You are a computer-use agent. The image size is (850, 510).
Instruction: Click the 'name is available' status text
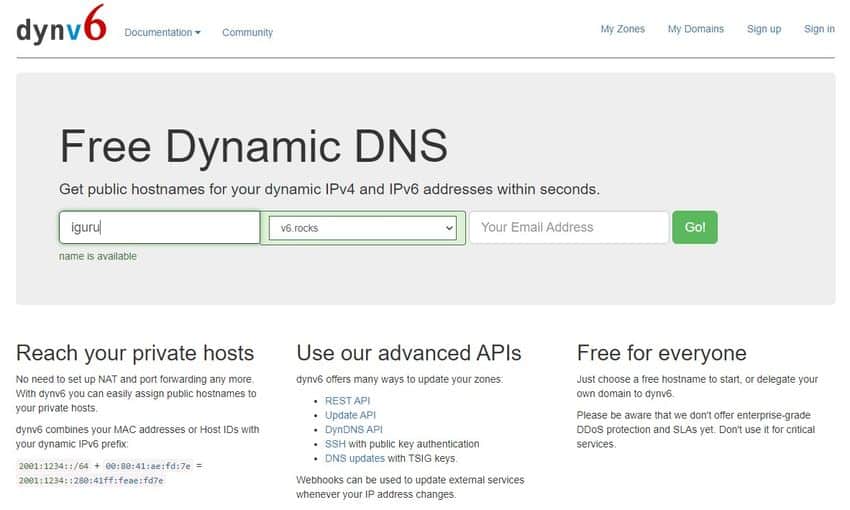(98, 256)
